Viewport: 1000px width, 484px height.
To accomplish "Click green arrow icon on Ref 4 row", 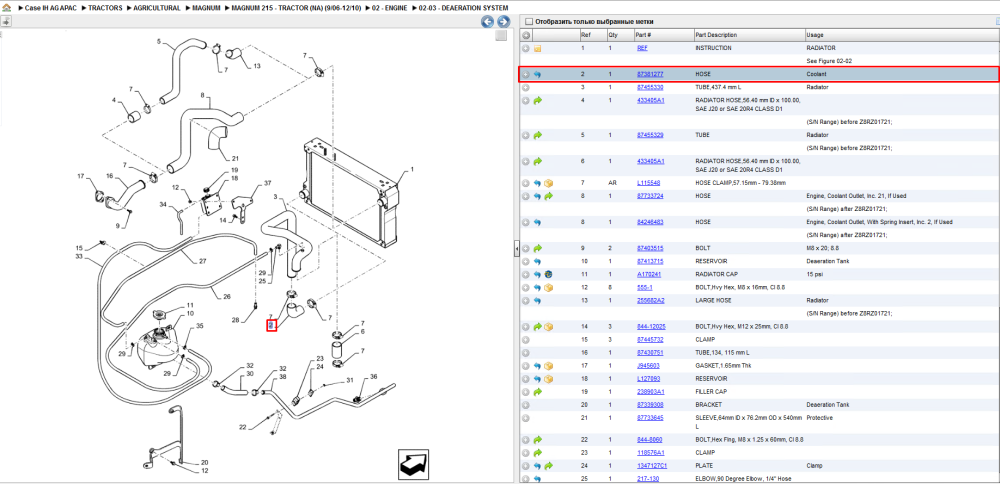I will pyautogui.click(x=538, y=101).
